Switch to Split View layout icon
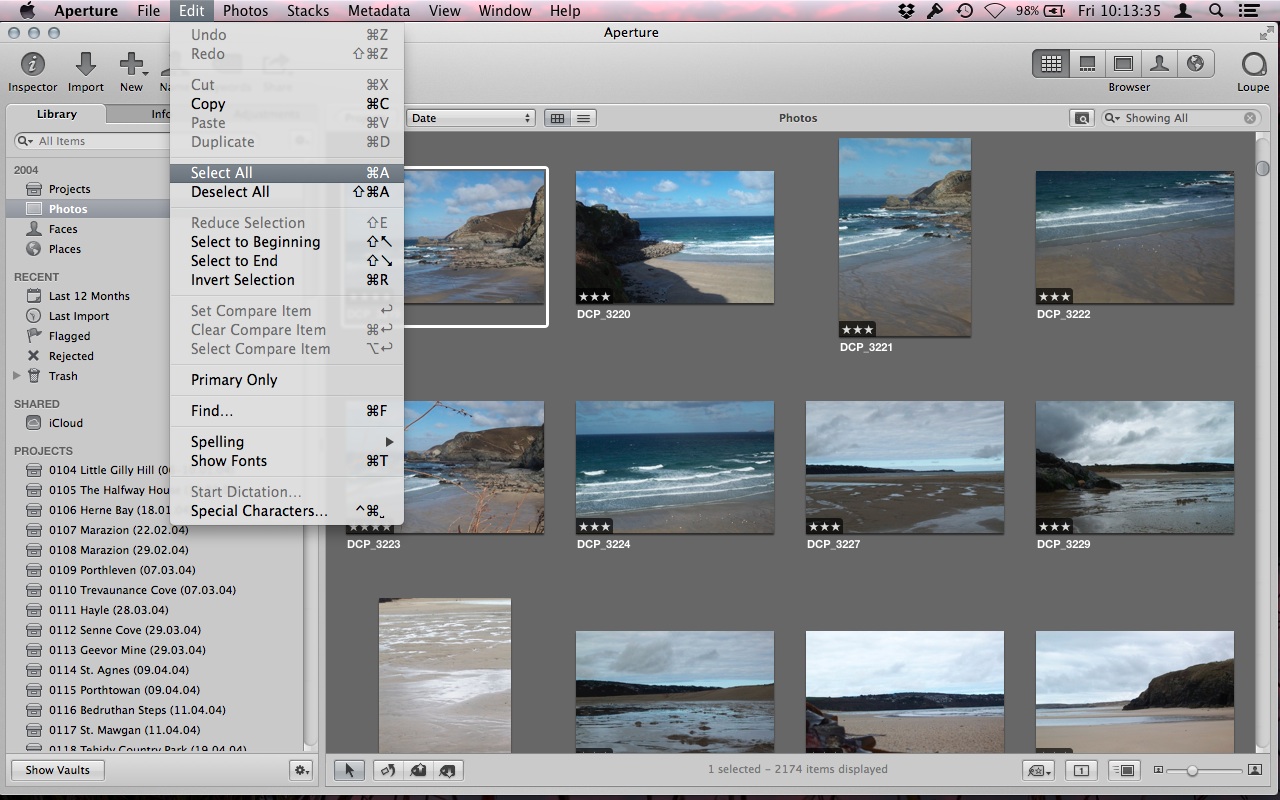This screenshot has width=1280, height=800. click(1087, 64)
